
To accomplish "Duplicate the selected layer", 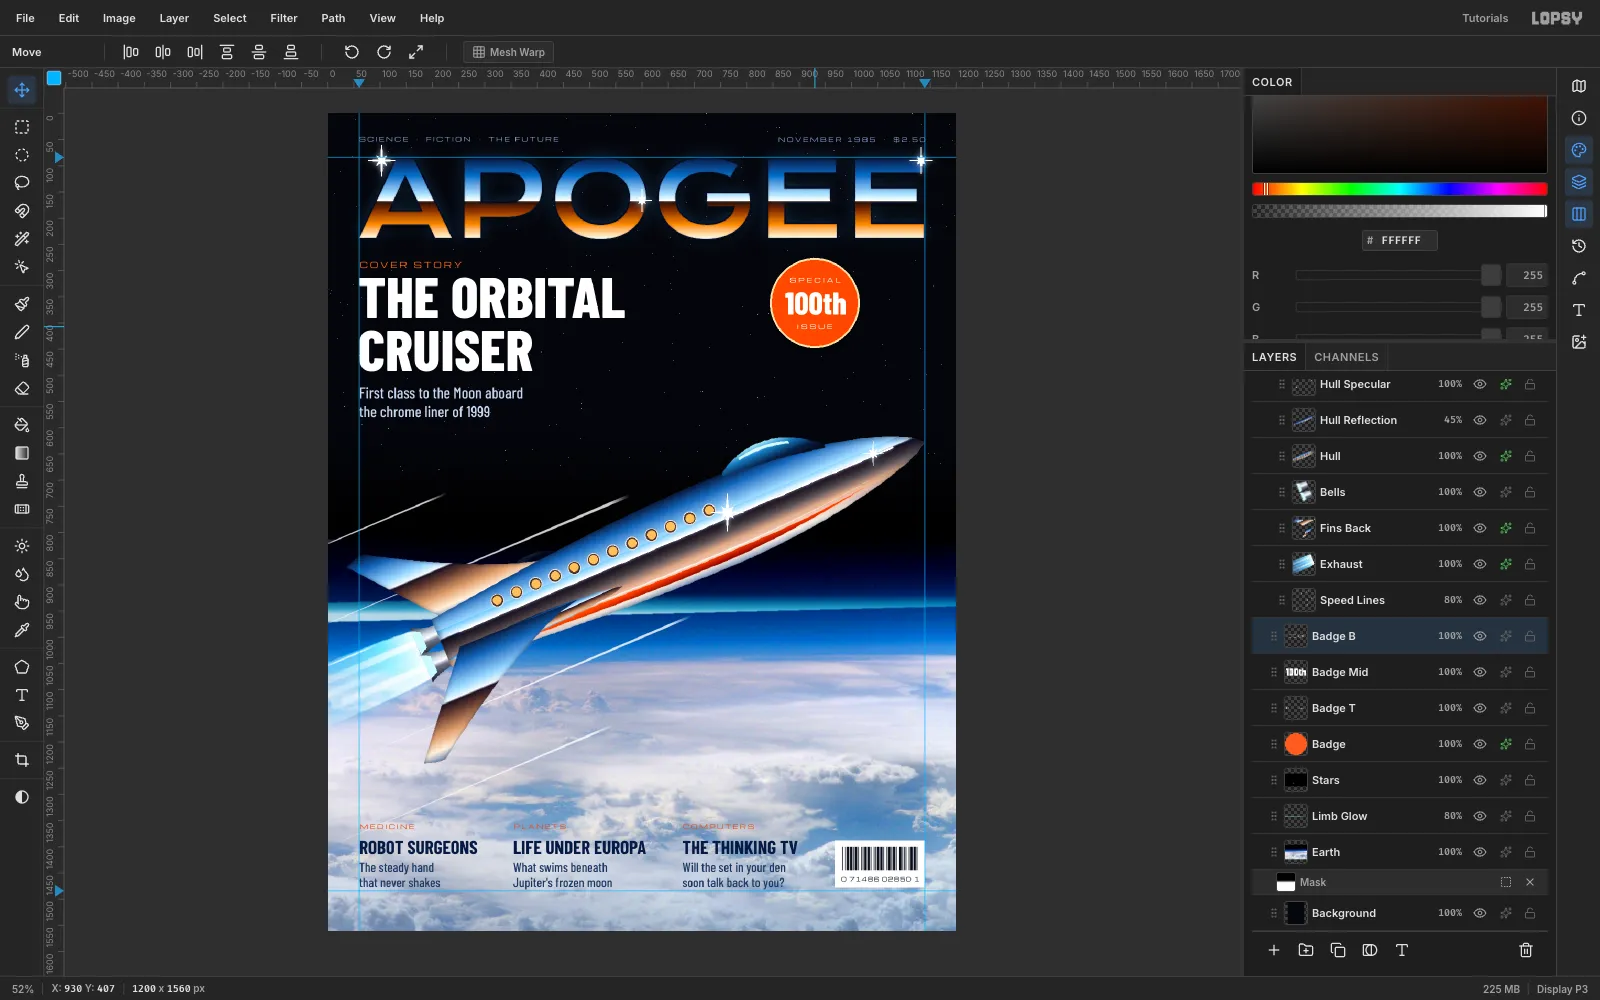I will click(1338, 950).
